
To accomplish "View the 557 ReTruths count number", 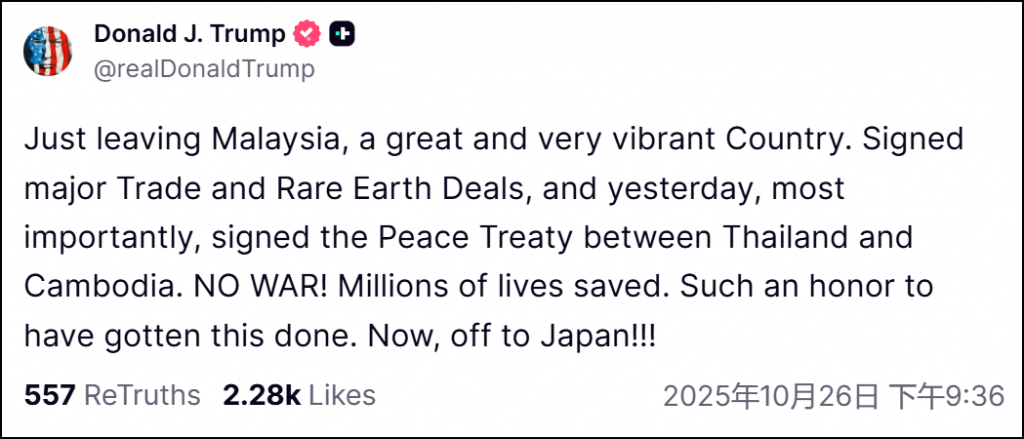I will pos(50,395).
